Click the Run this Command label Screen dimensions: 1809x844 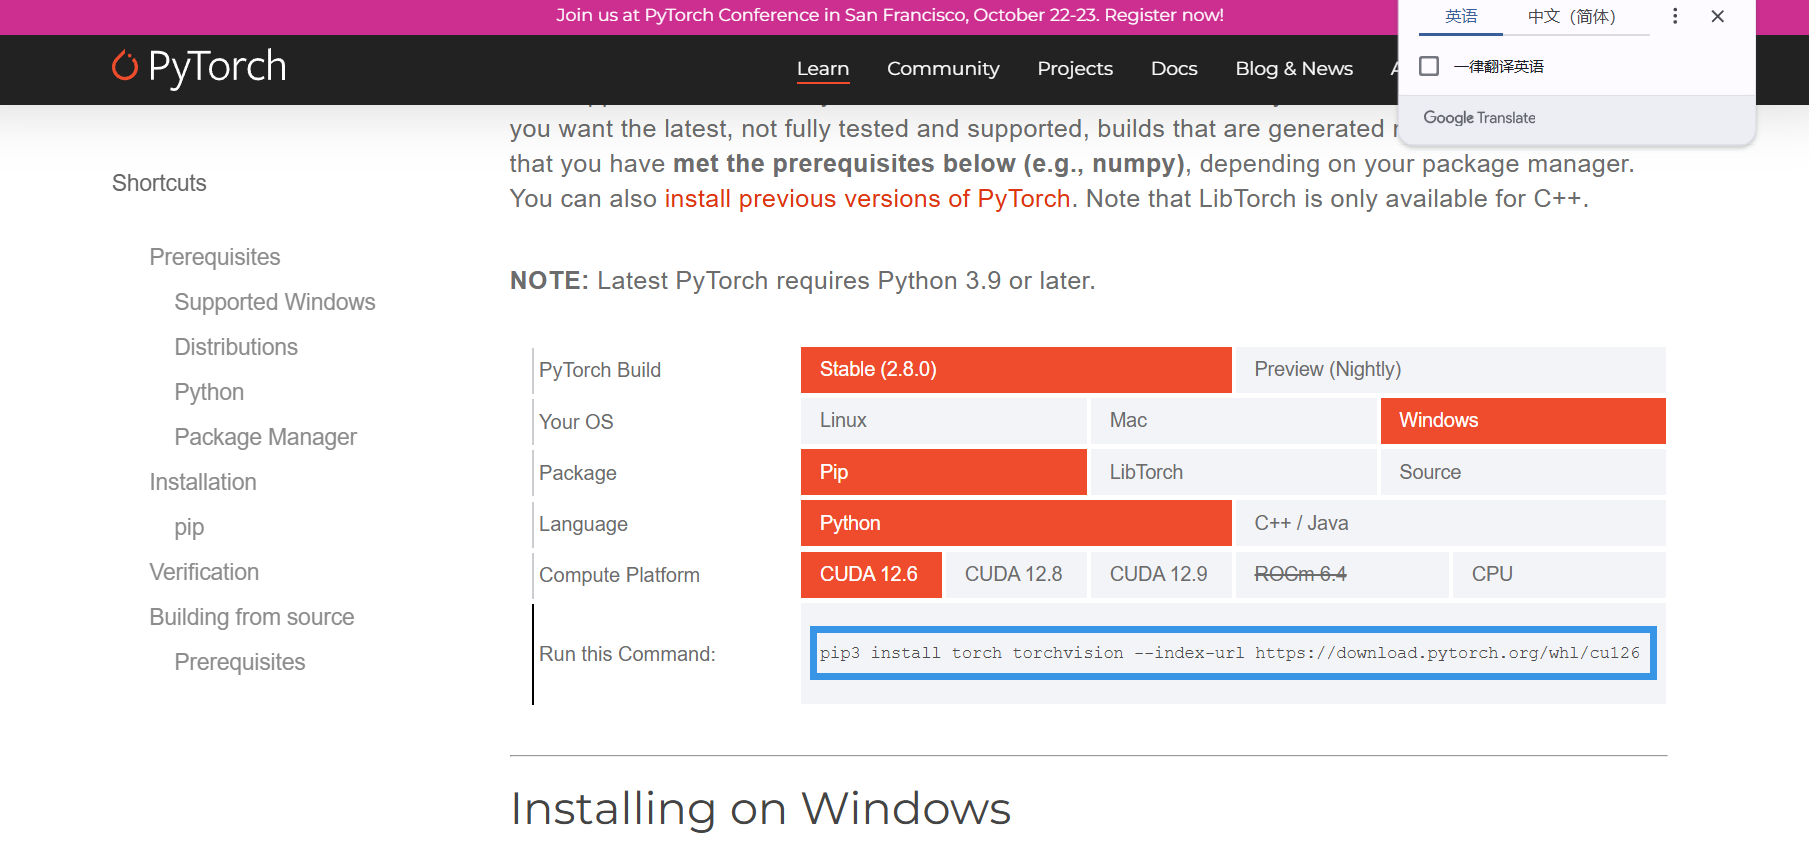[627, 654]
